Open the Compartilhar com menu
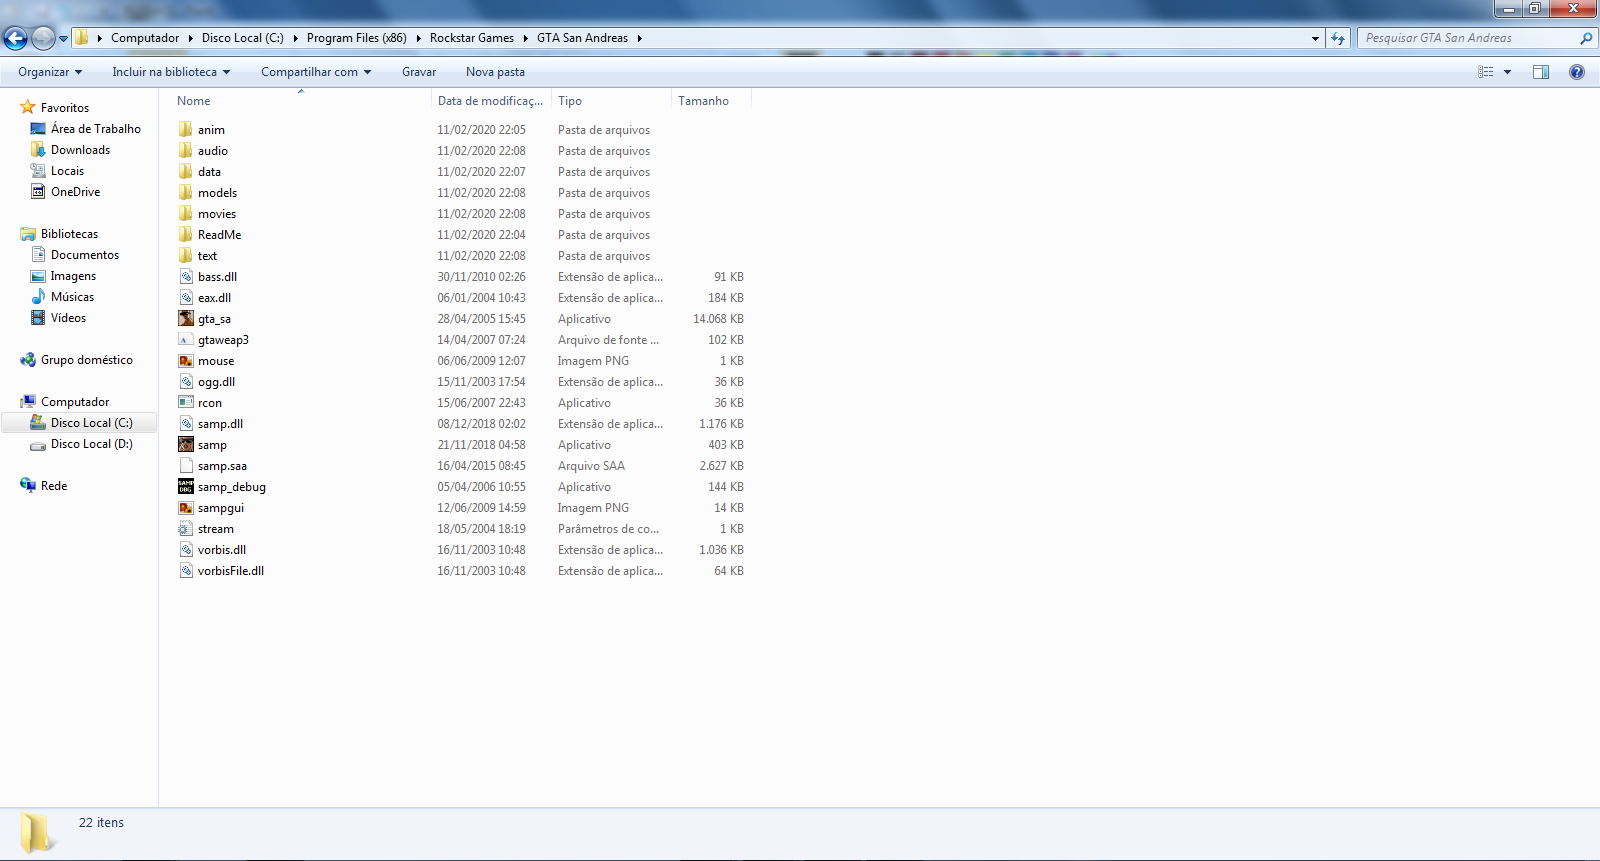The height and width of the screenshot is (861, 1600). click(x=316, y=72)
